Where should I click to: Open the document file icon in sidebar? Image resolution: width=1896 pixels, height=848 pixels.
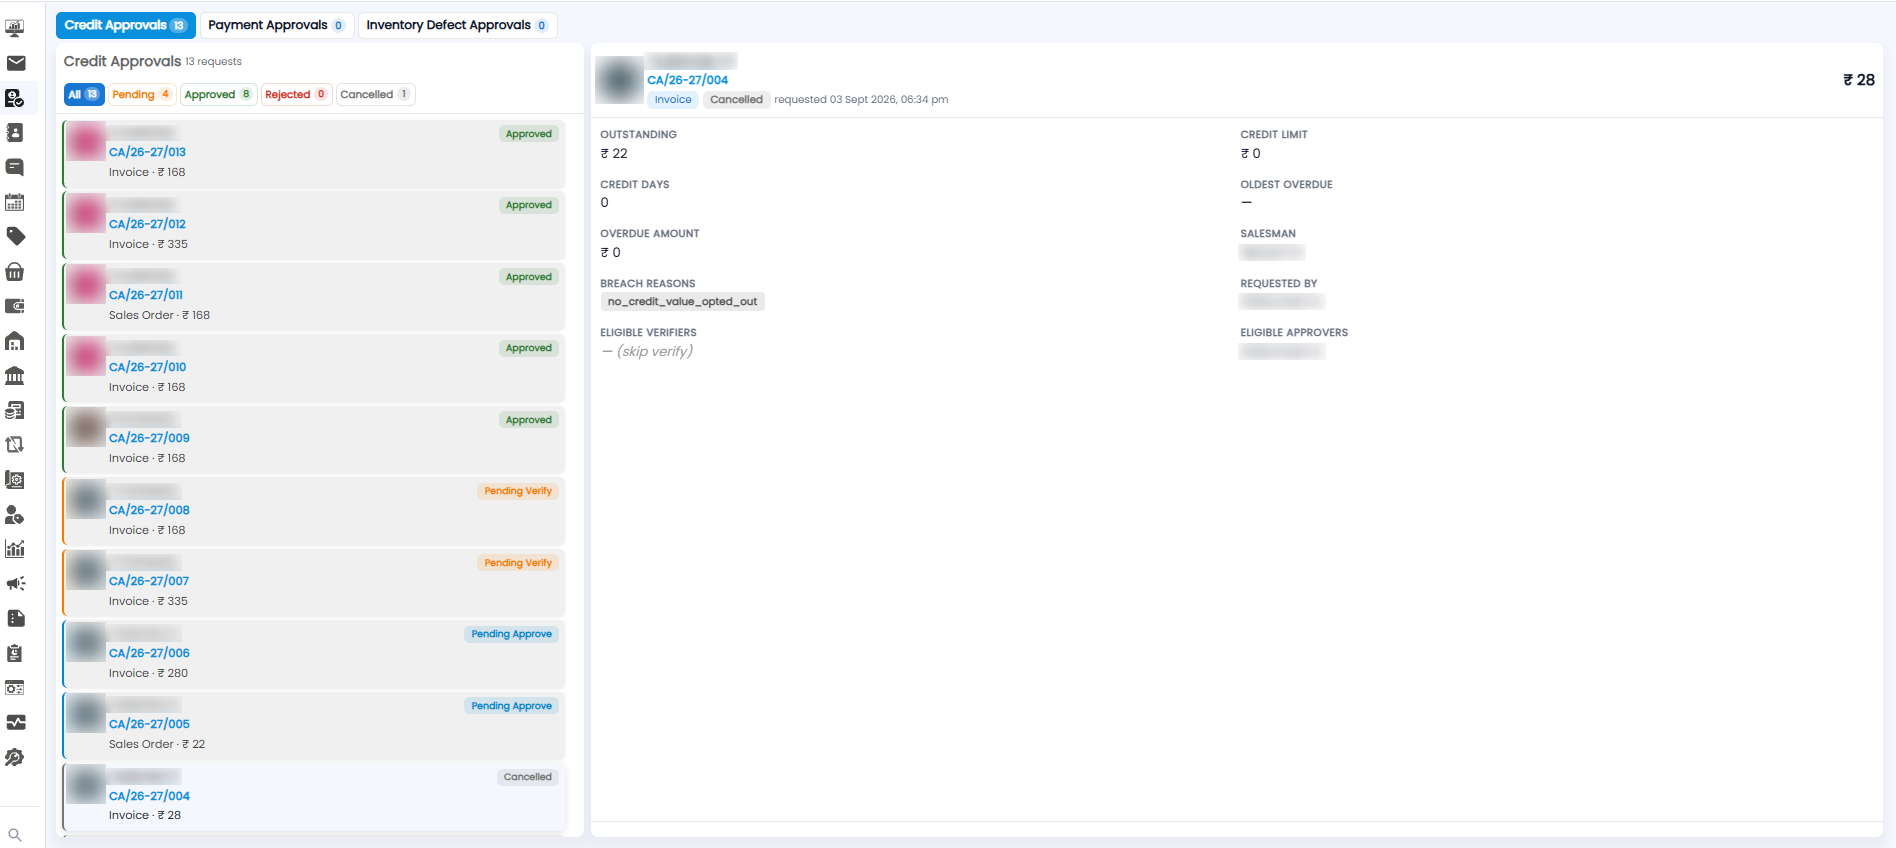(x=15, y=618)
